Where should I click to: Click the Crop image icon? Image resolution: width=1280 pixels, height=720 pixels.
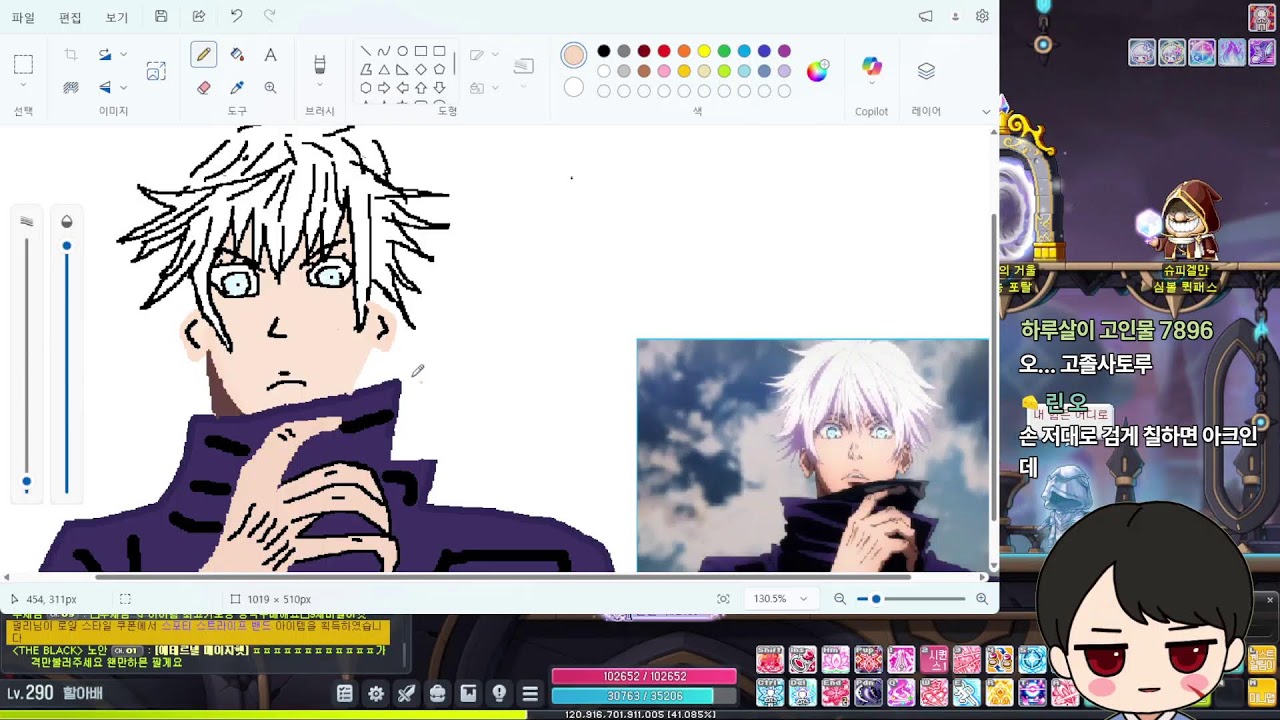point(71,55)
